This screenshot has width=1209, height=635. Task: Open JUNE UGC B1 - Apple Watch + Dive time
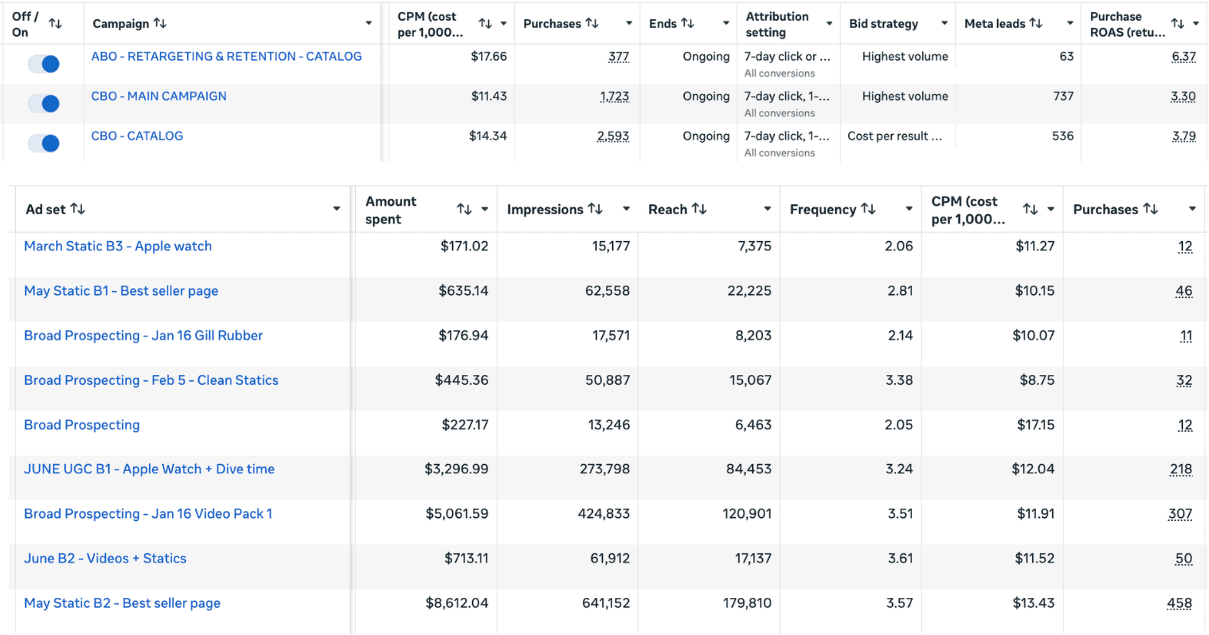149,469
